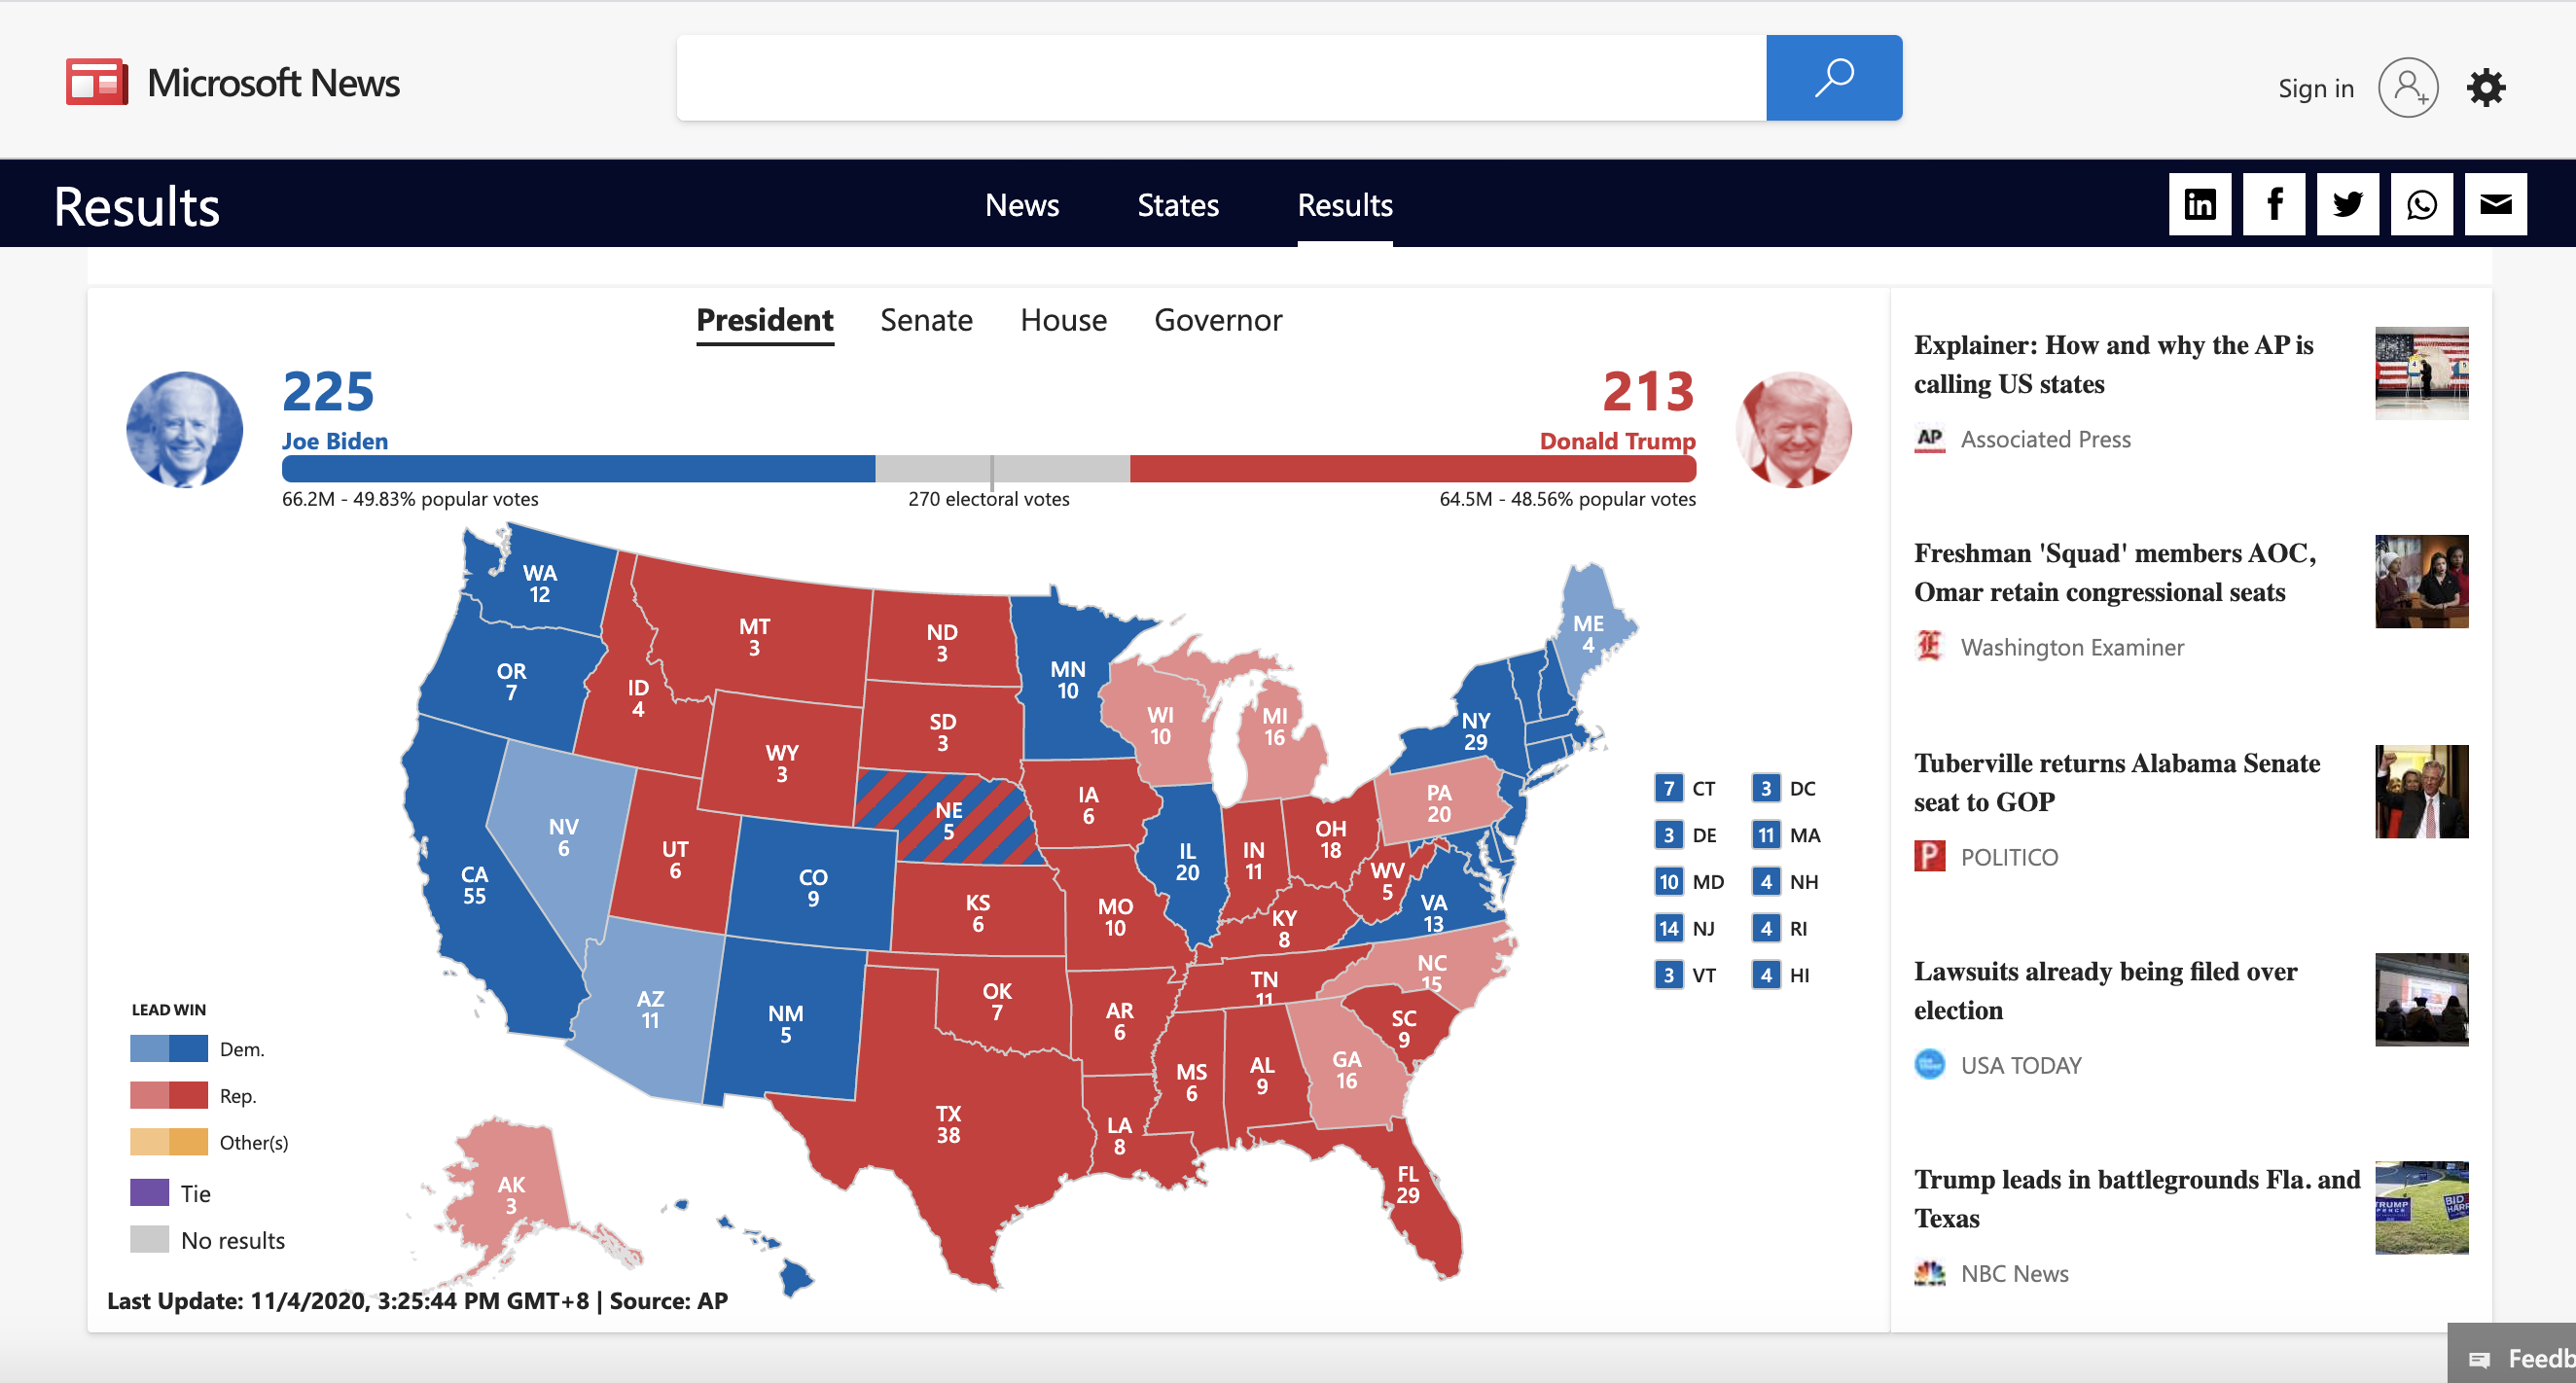Open the Tuberville Alabama Senate article
The image size is (2576, 1383).
[x=2116, y=782]
